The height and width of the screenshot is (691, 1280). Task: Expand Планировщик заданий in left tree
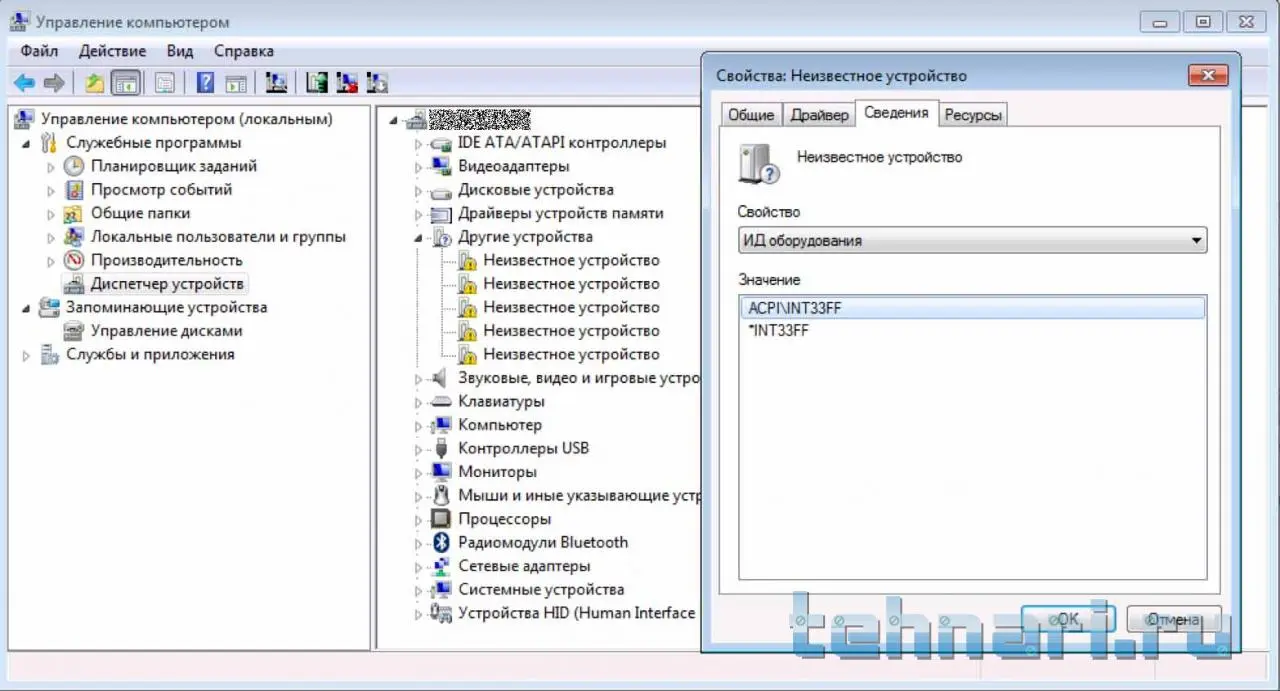click(x=51, y=166)
